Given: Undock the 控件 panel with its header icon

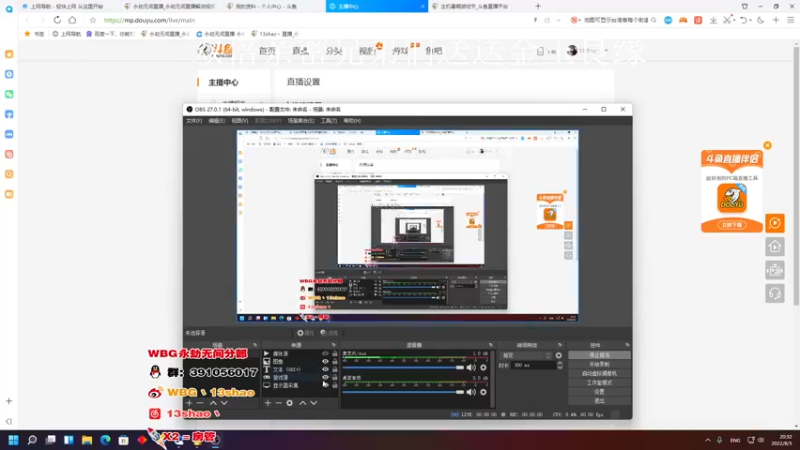Looking at the screenshot, I should click(x=627, y=345).
